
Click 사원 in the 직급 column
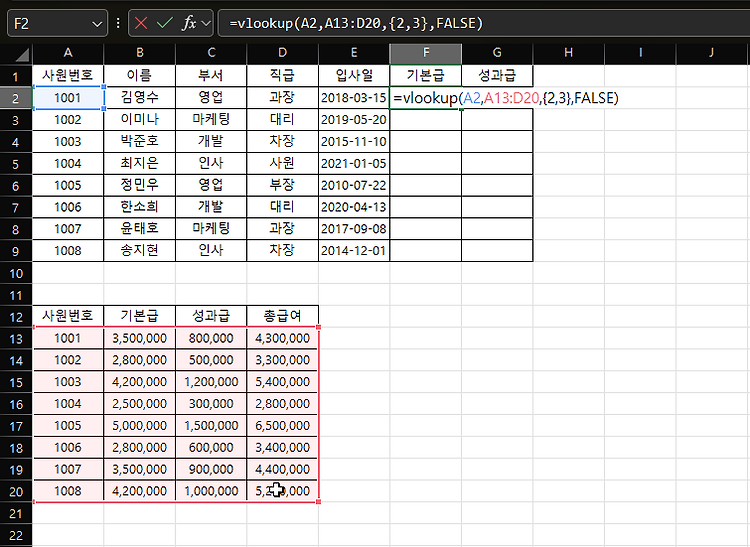(x=282, y=163)
